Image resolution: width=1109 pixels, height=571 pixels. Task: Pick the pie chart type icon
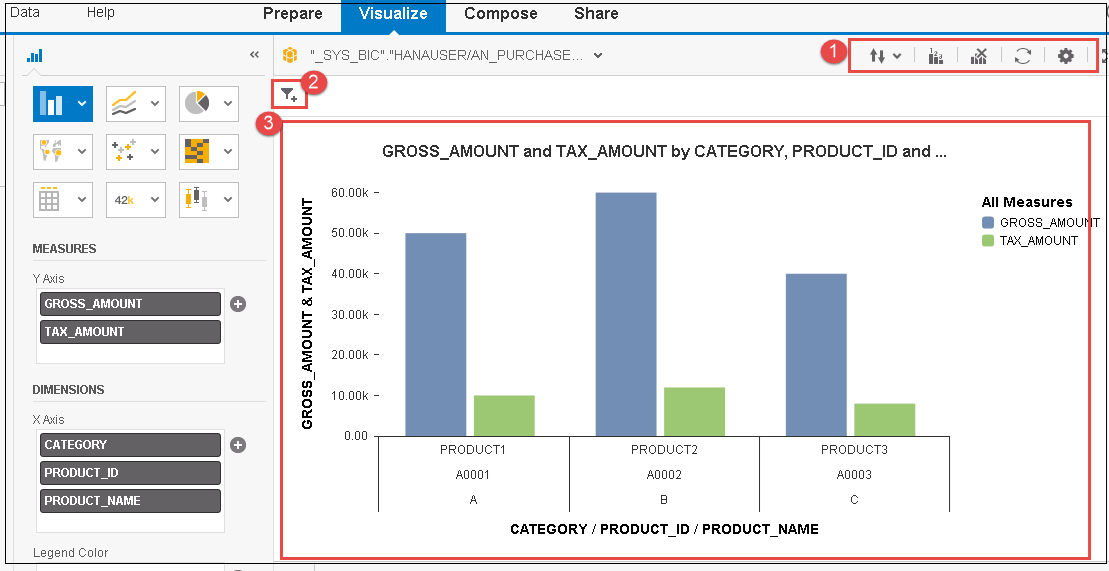click(x=197, y=103)
